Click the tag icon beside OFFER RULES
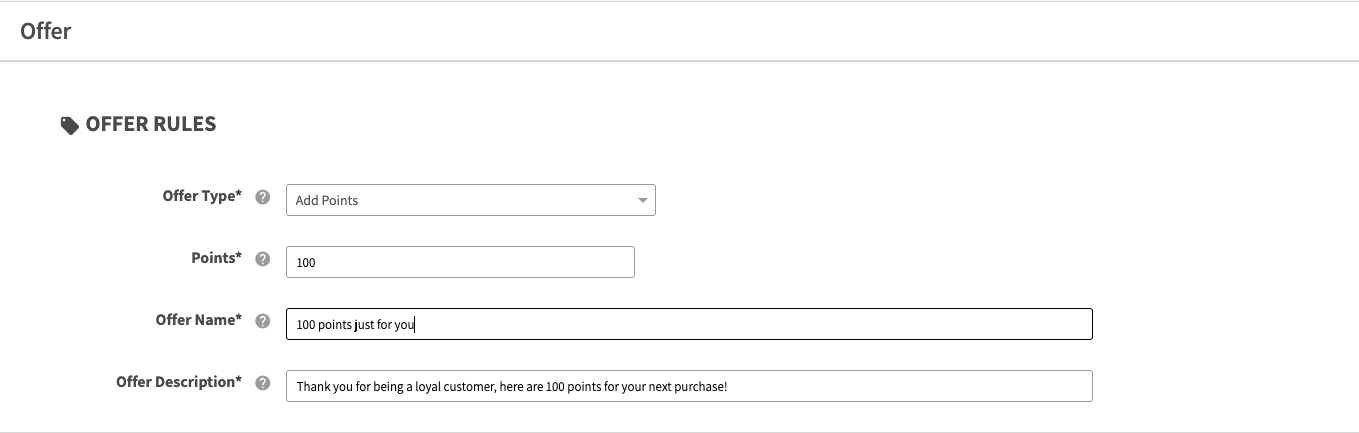Screen dimensions: 1359x433 pos(70,126)
